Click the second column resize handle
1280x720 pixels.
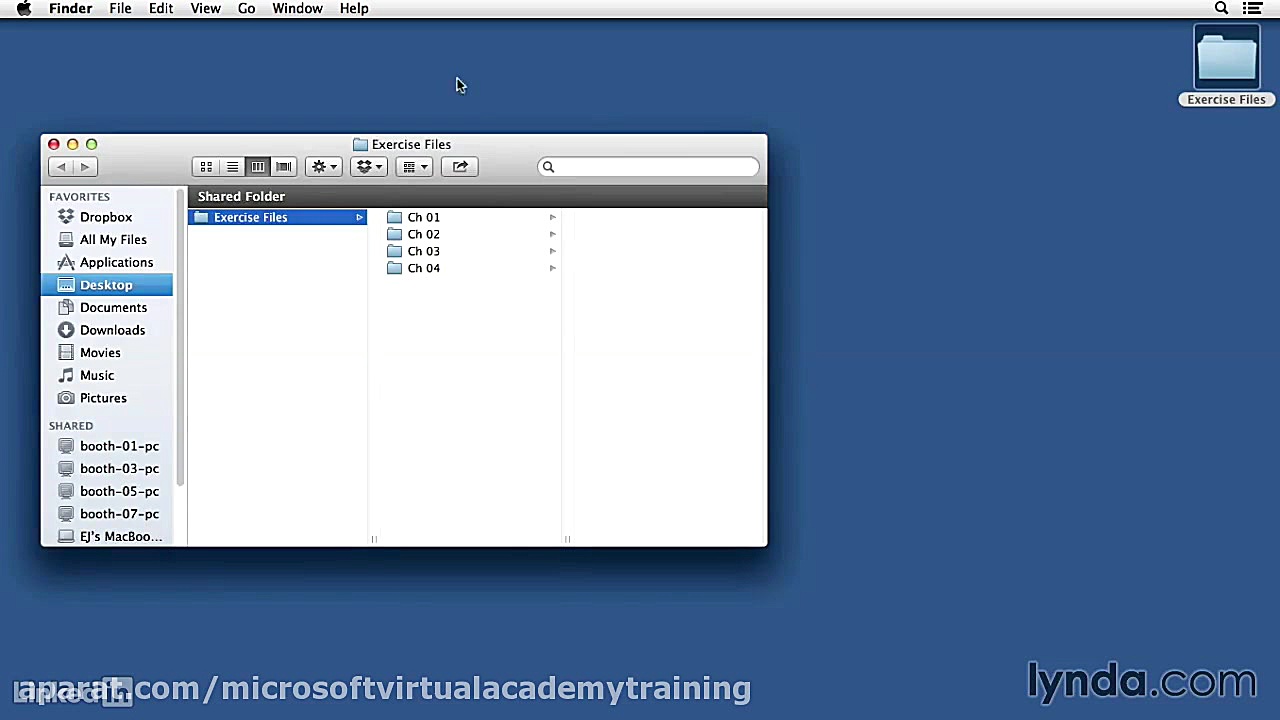tap(567, 539)
